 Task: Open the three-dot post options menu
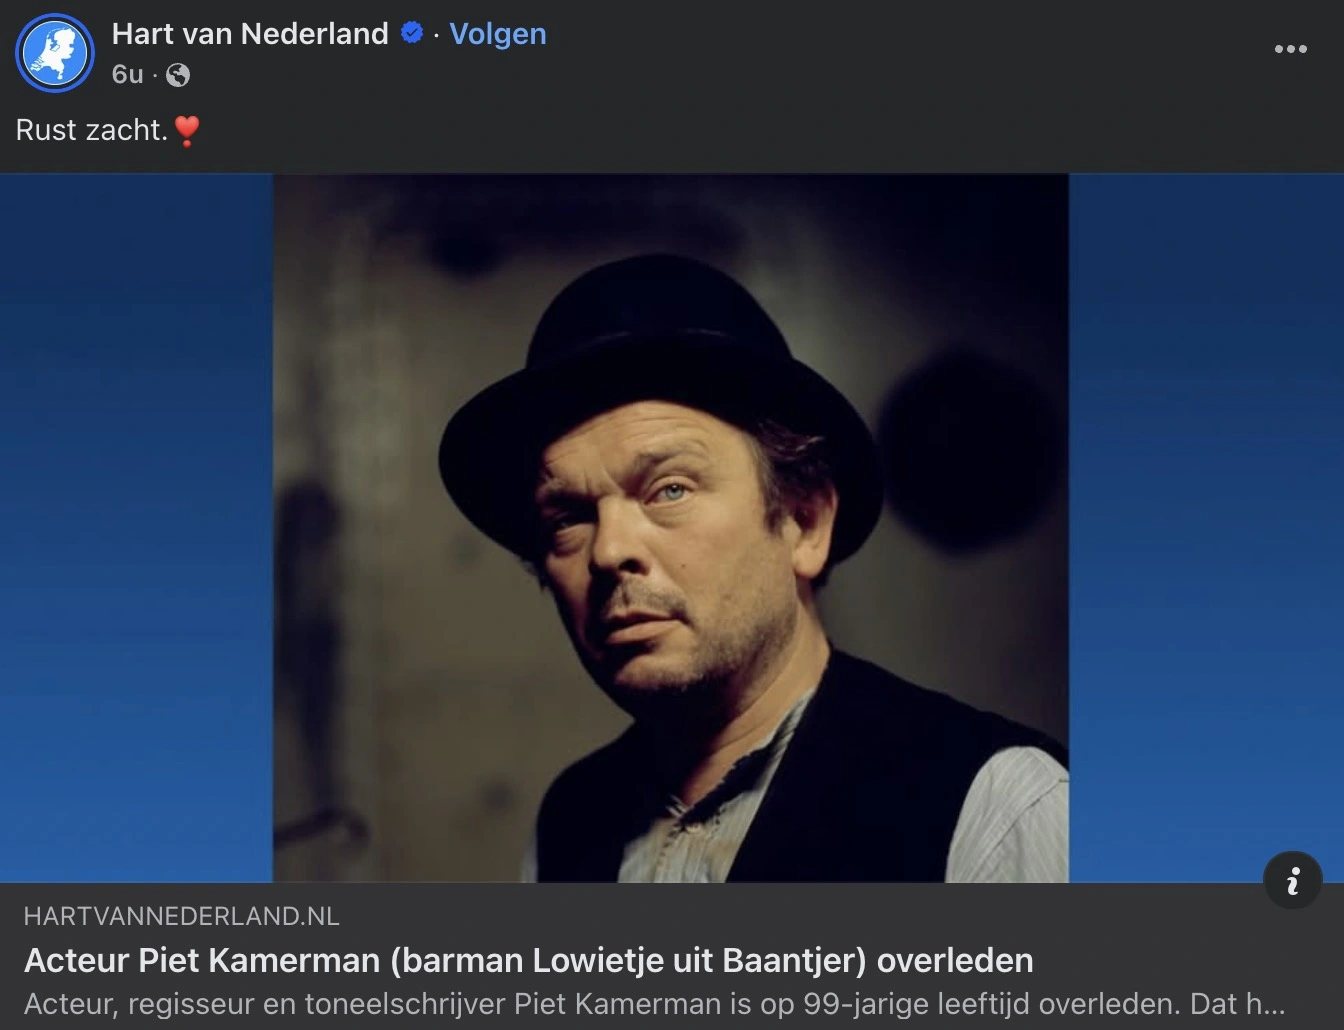pos(1290,49)
